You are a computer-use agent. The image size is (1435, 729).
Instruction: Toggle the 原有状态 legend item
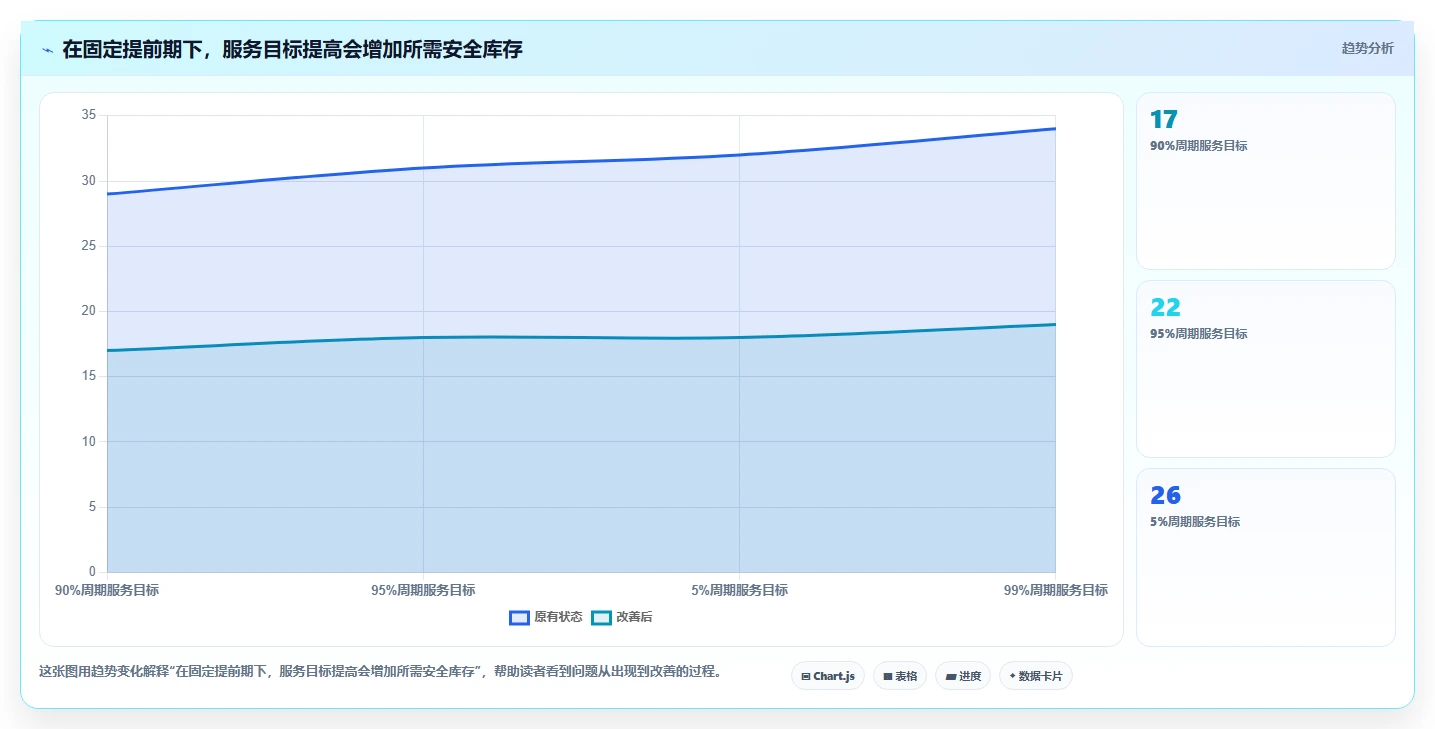(546, 617)
